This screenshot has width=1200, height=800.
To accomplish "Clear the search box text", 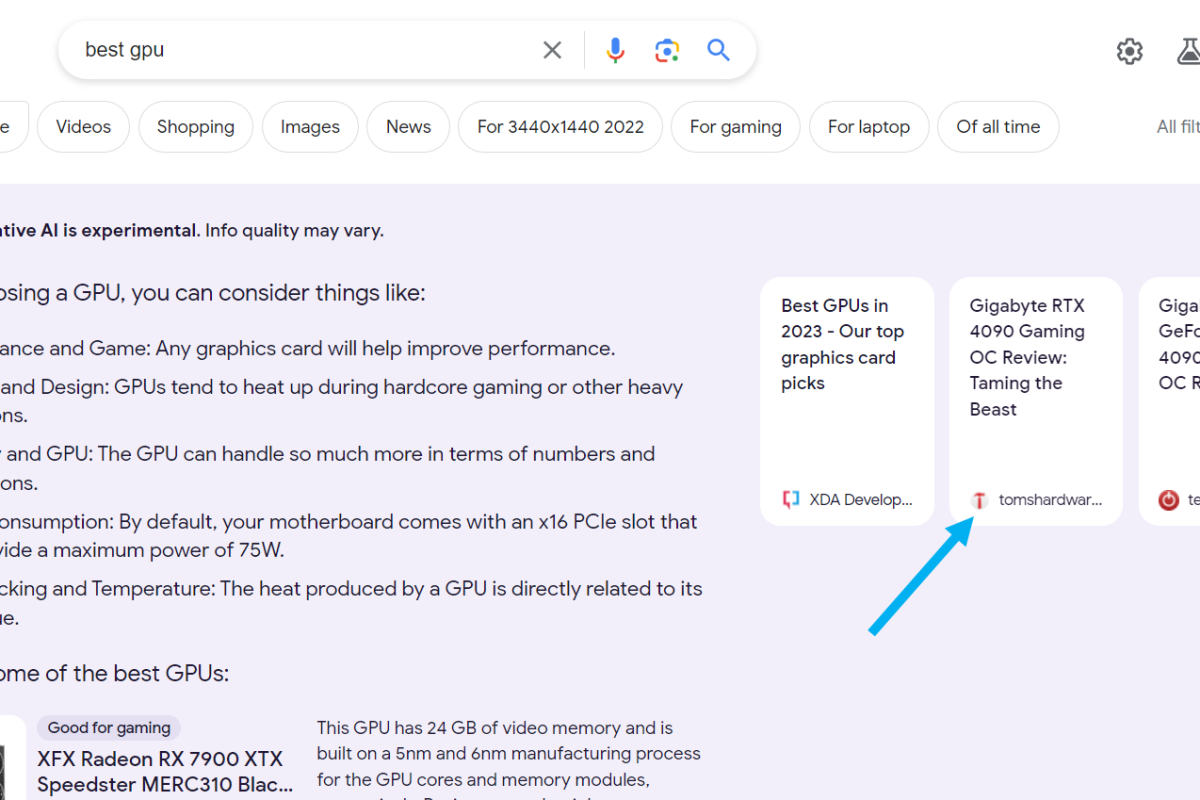I will click(x=552, y=50).
